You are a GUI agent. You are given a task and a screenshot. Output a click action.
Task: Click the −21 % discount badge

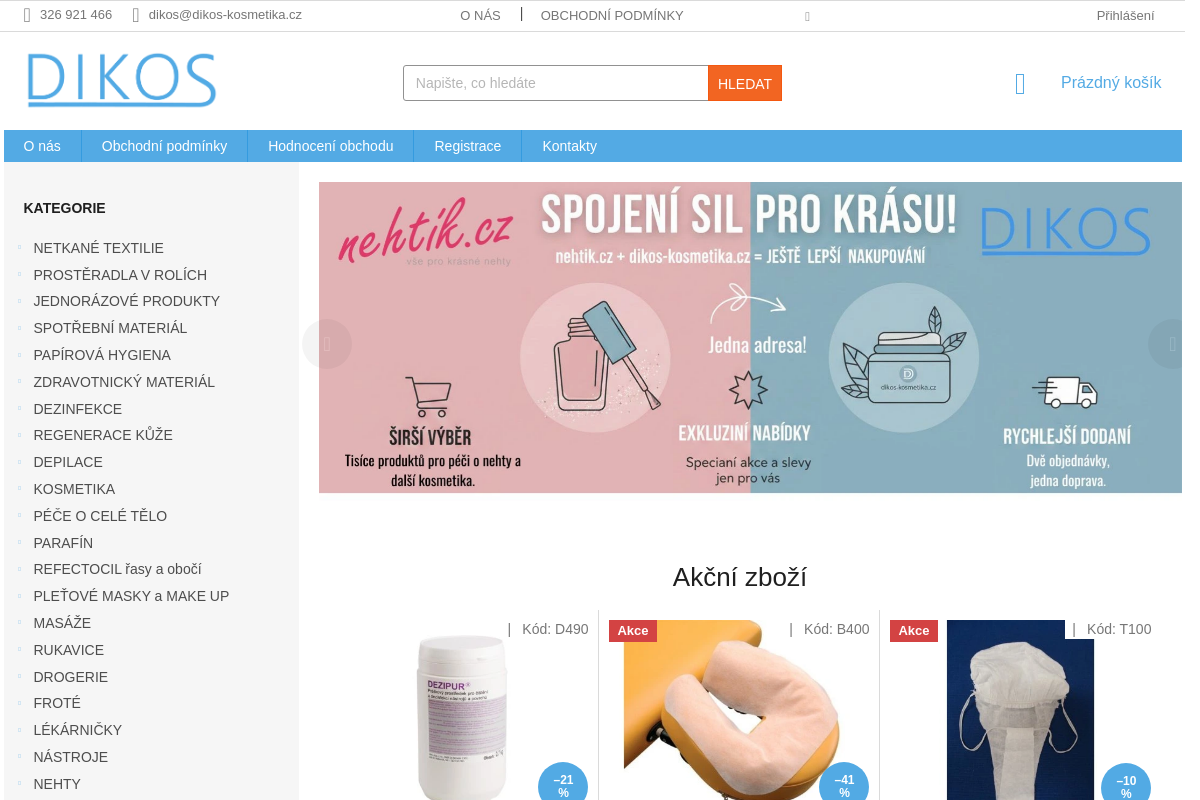click(x=563, y=785)
